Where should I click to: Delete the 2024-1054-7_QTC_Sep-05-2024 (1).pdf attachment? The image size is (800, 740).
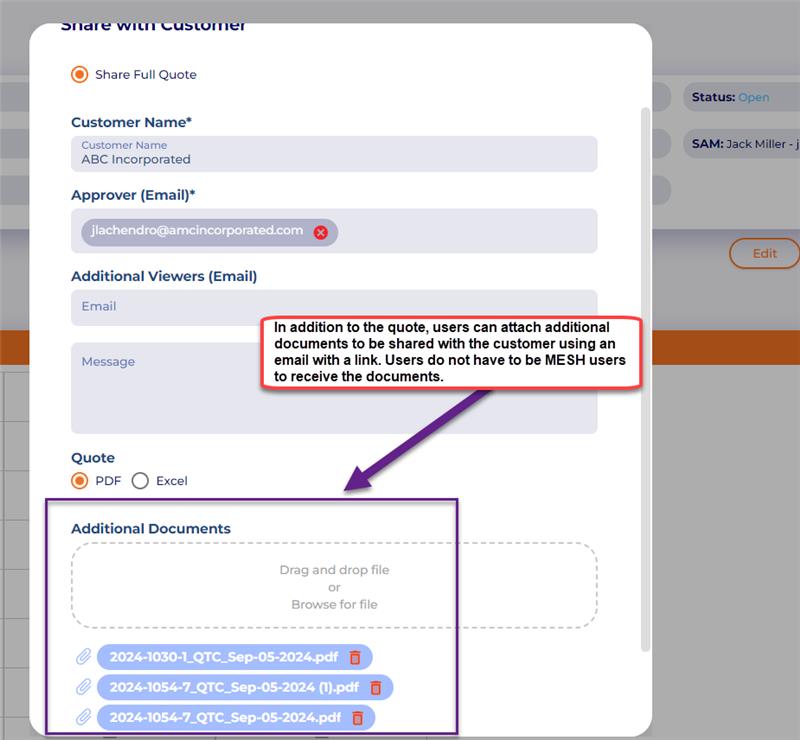pos(376,688)
